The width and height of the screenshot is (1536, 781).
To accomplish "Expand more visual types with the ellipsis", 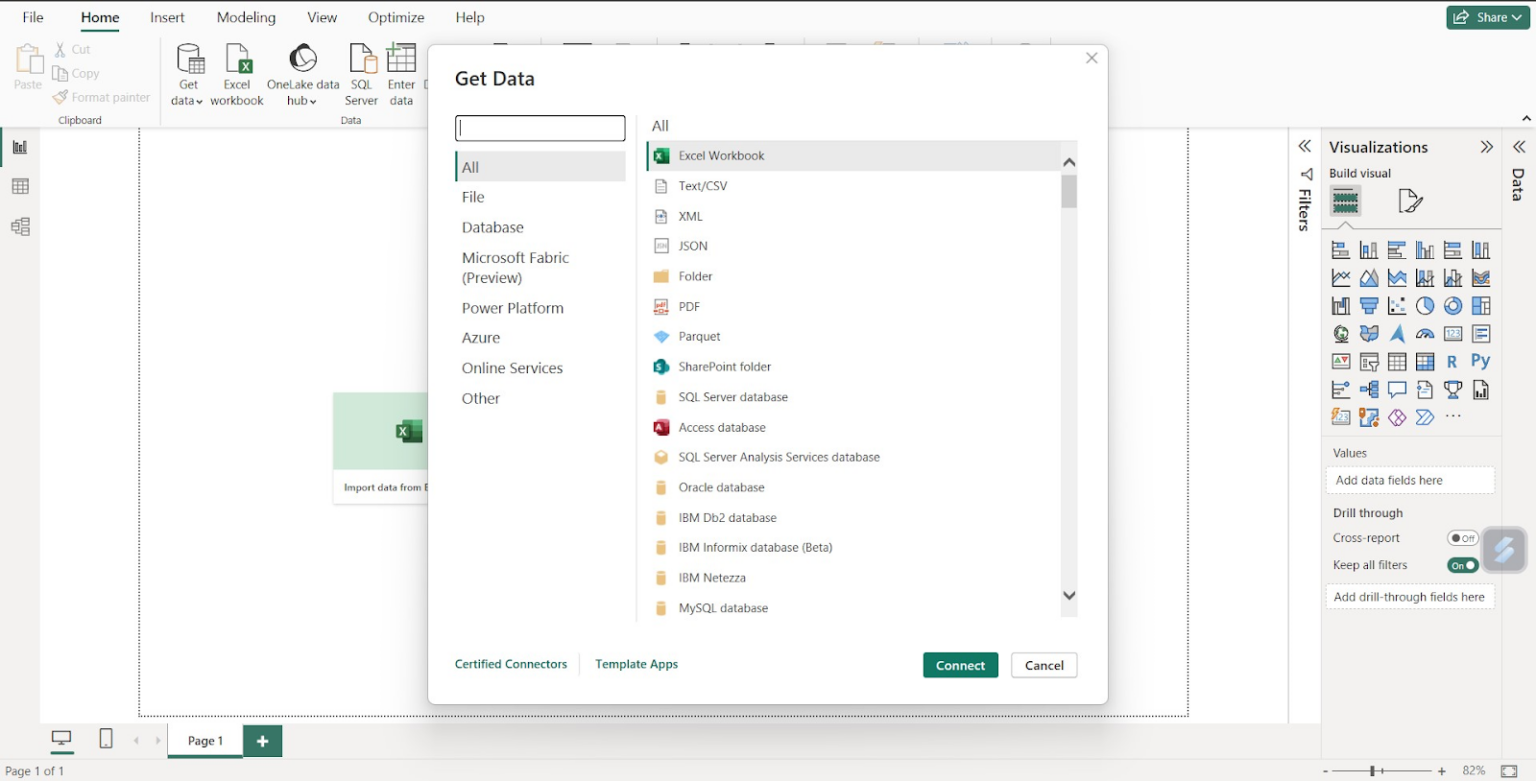I will tap(1453, 417).
